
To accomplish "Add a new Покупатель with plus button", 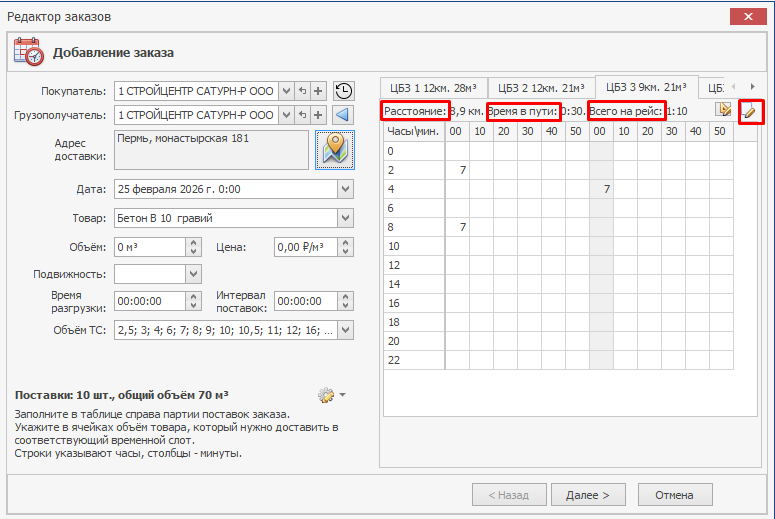I will coord(318,90).
